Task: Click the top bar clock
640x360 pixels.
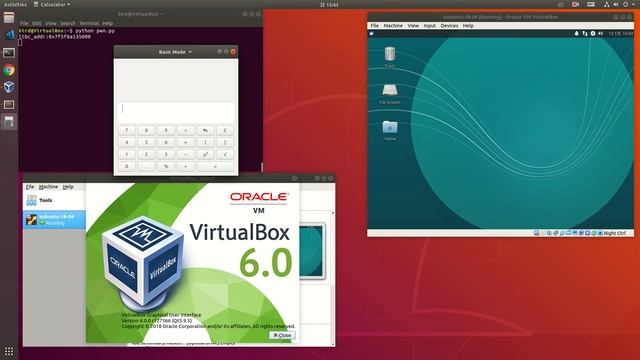Action: click(329, 4)
